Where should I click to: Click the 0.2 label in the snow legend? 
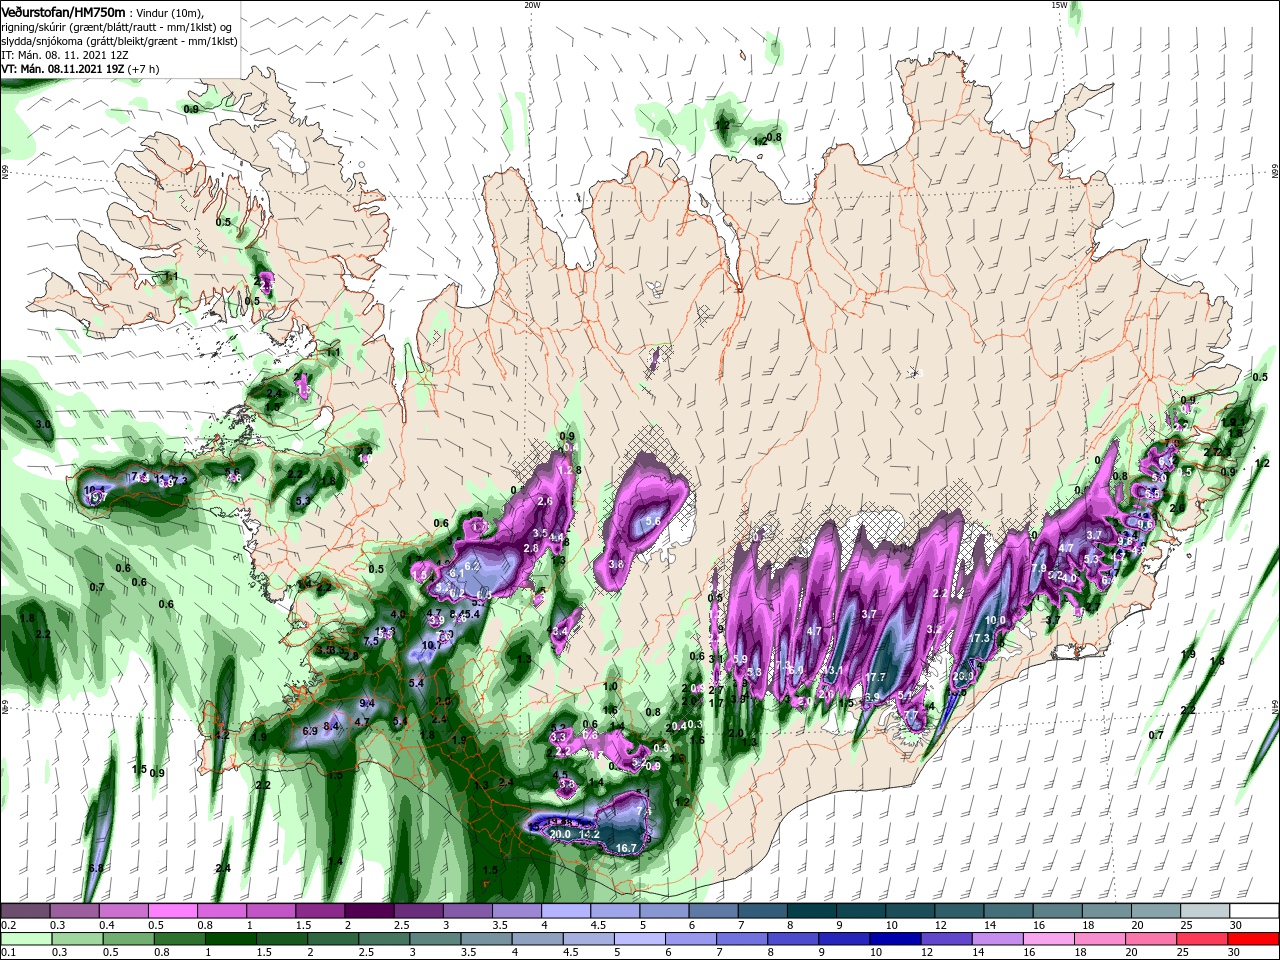pos(8,926)
